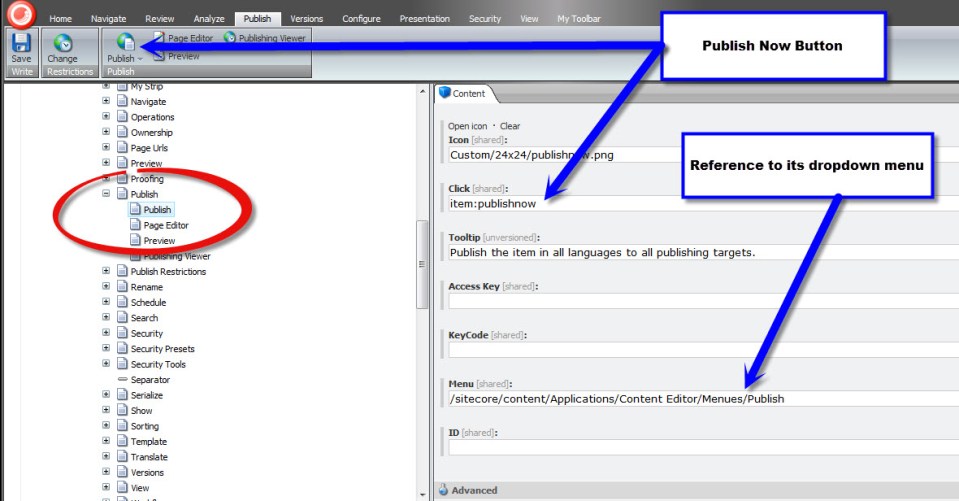Image resolution: width=959 pixels, height=501 pixels.
Task: Select Publishing Viewer tree item
Action: pos(177,256)
